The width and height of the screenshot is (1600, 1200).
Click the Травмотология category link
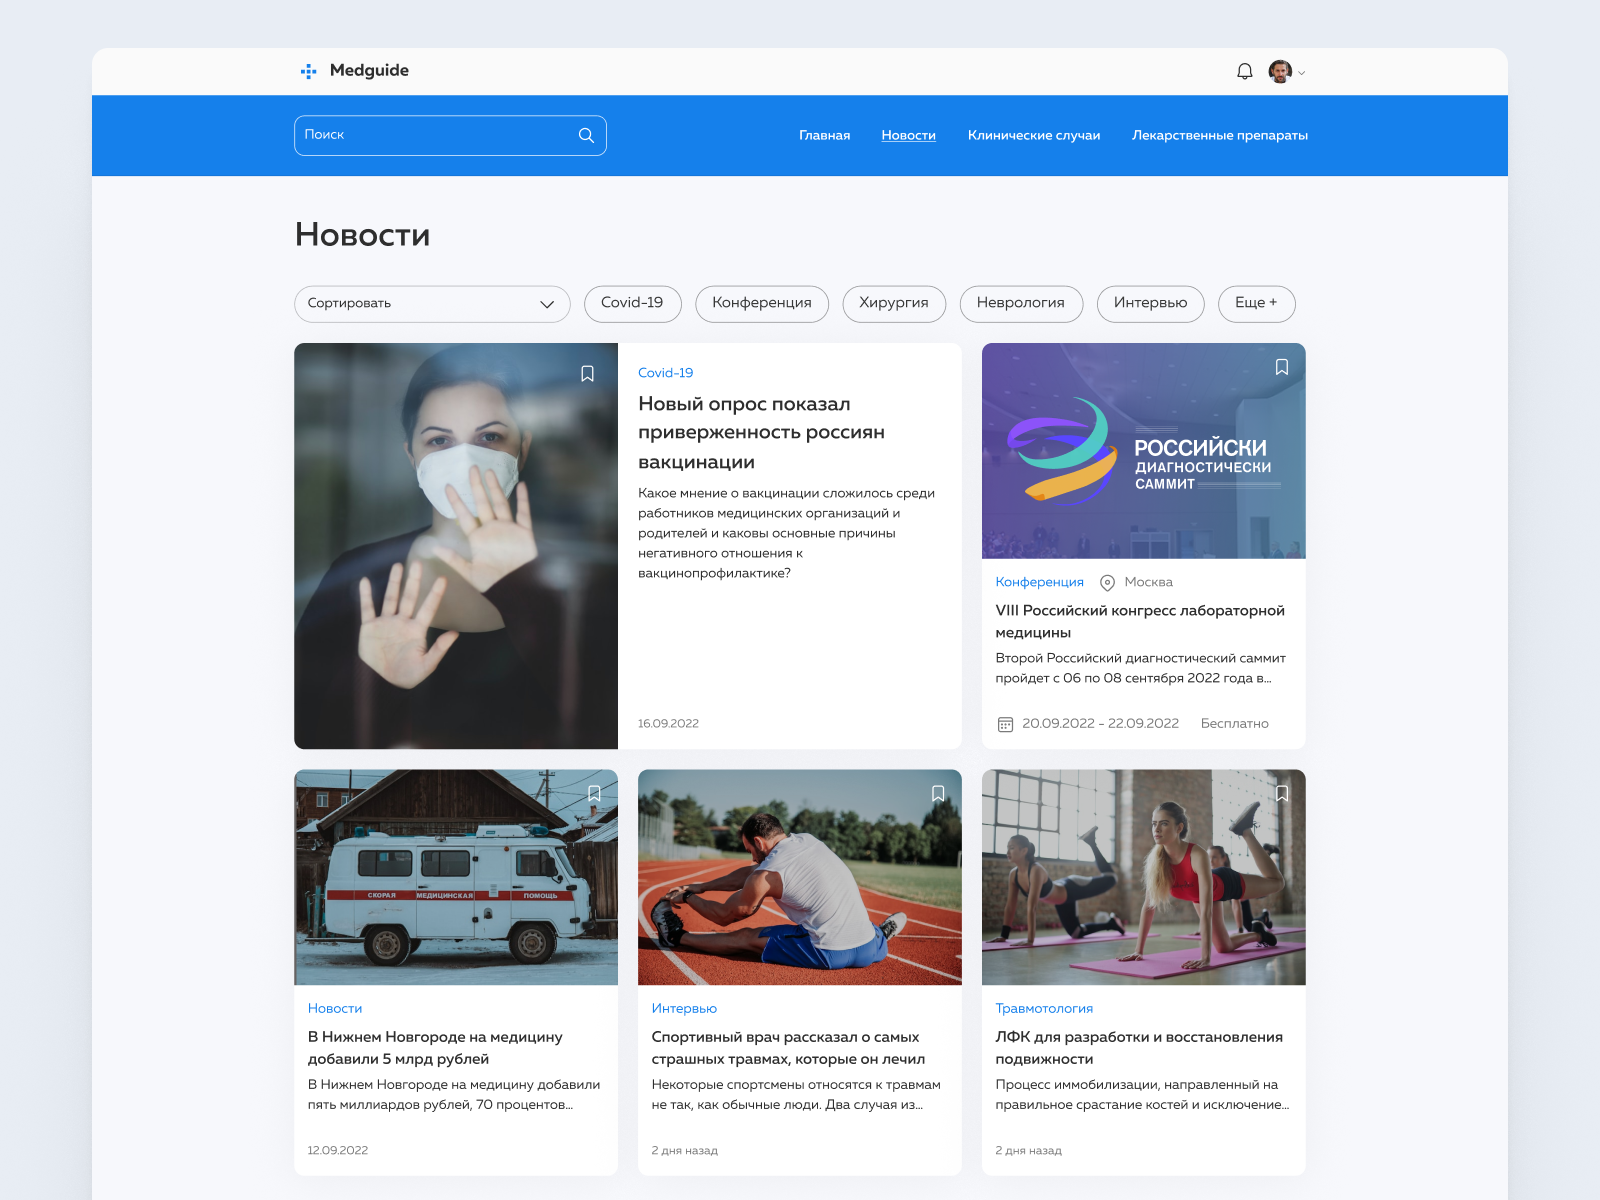point(1044,1008)
